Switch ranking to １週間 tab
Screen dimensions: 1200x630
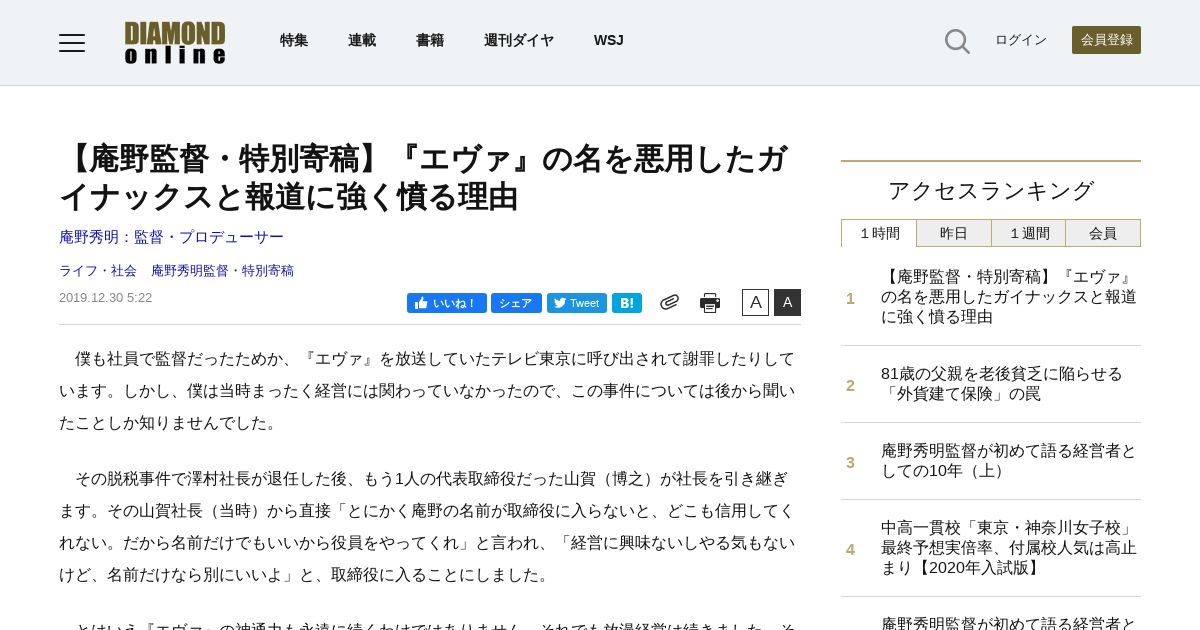pos(1029,233)
